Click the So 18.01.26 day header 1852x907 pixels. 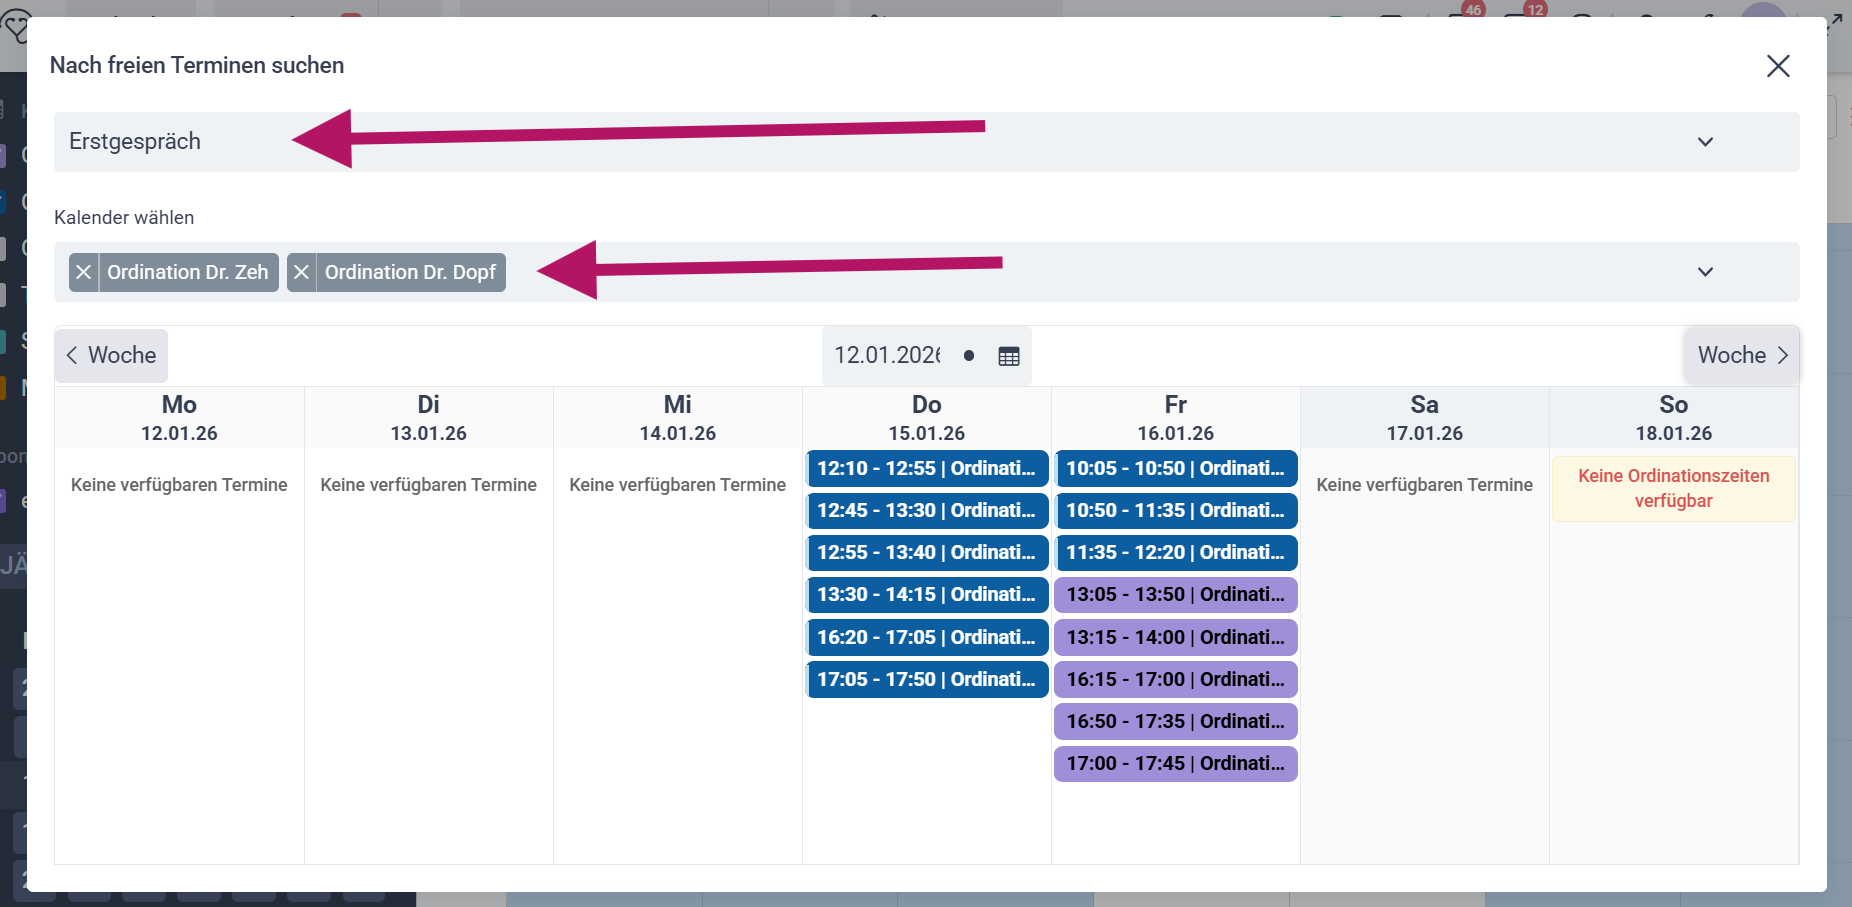click(x=1674, y=418)
